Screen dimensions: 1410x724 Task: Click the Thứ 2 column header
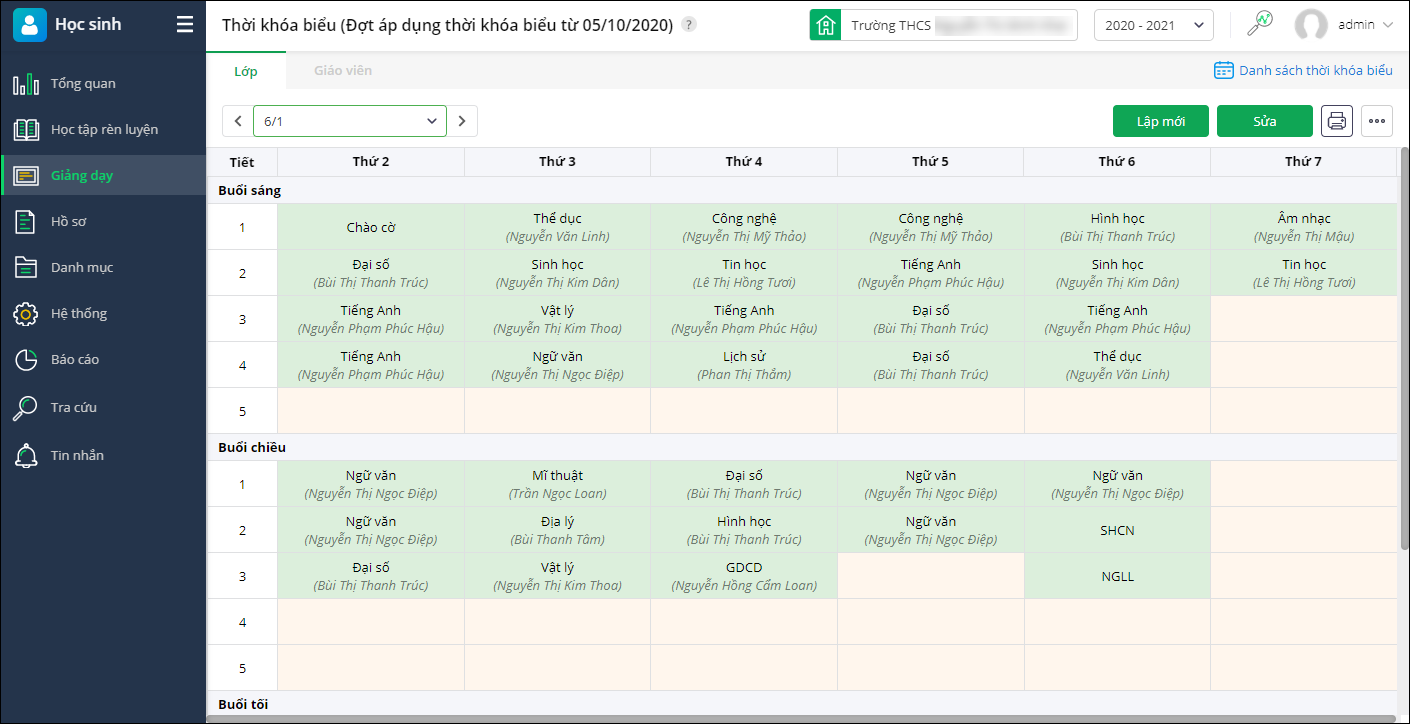click(371, 162)
